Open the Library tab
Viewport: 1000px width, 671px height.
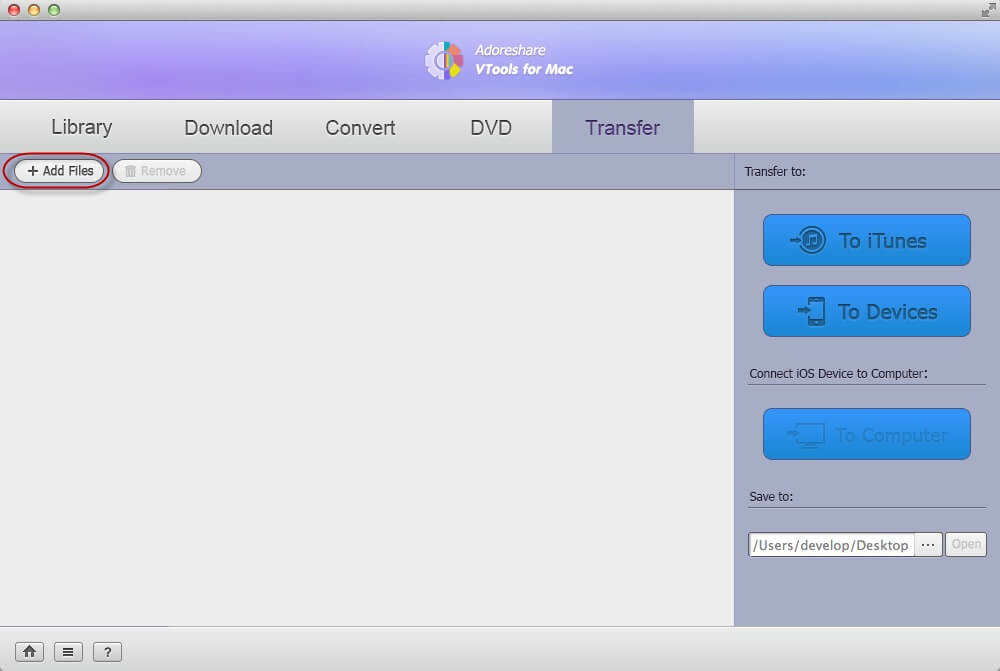(x=82, y=127)
